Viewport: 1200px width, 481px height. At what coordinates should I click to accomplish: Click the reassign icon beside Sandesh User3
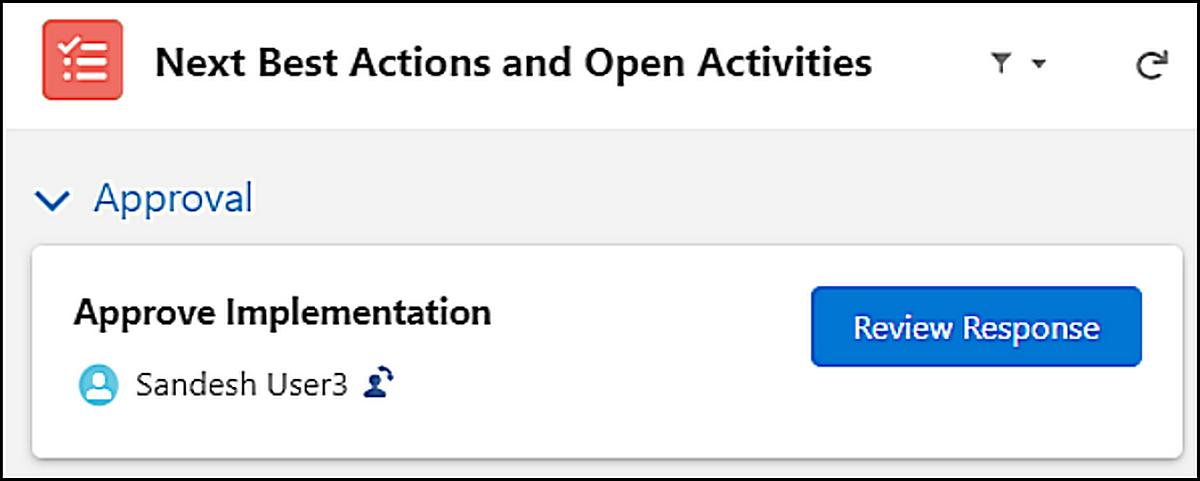click(378, 384)
